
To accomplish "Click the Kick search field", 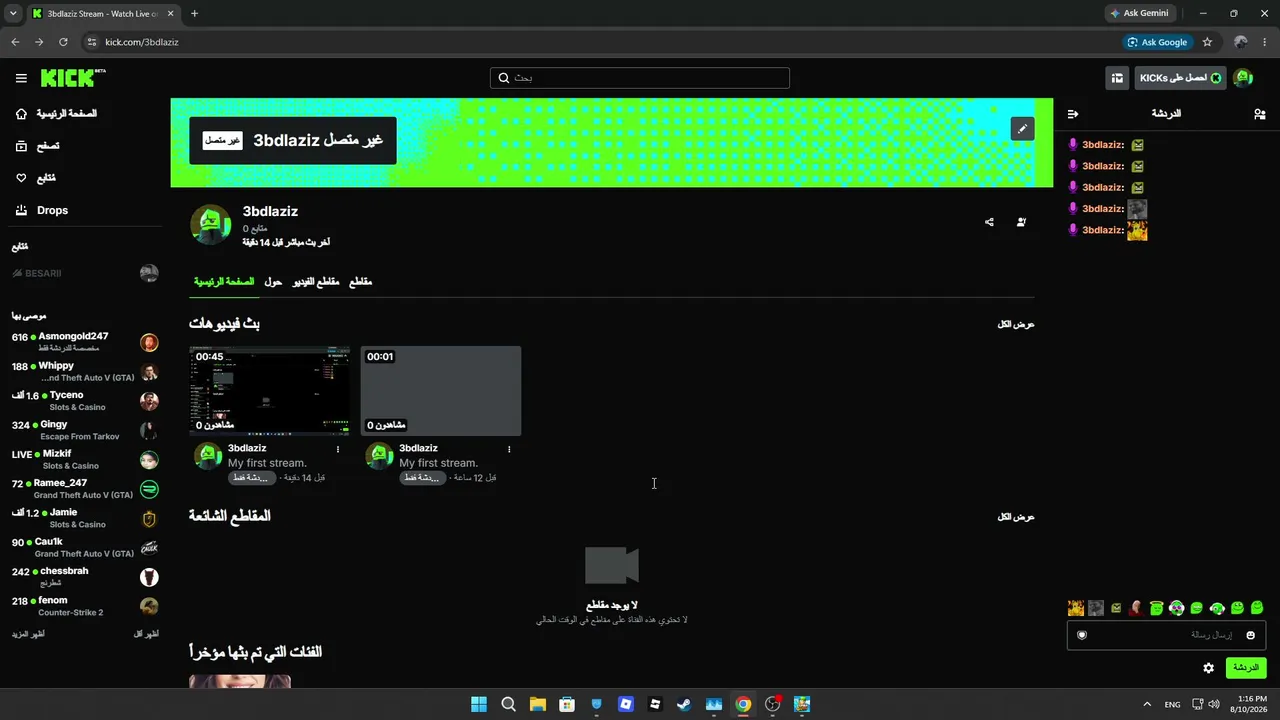I will pyautogui.click(x=640, y=78).
